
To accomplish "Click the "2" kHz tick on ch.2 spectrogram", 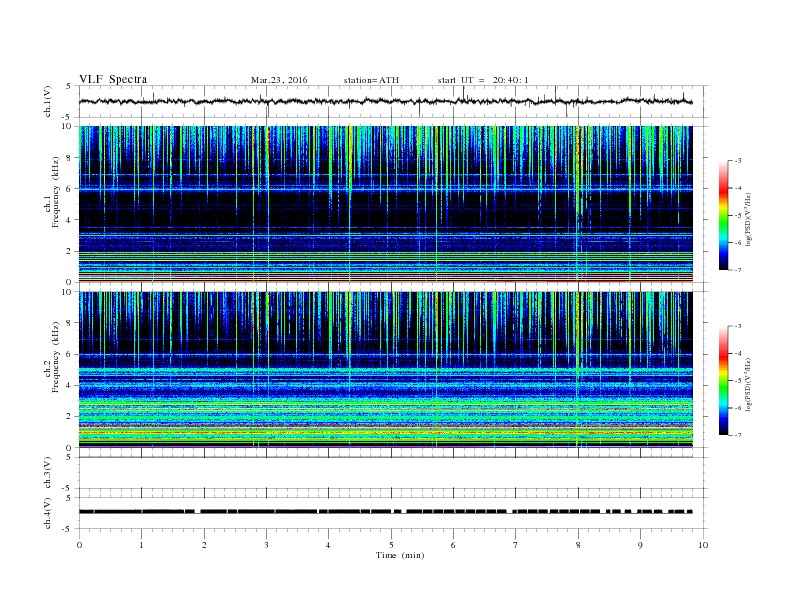I will [69, 417].
